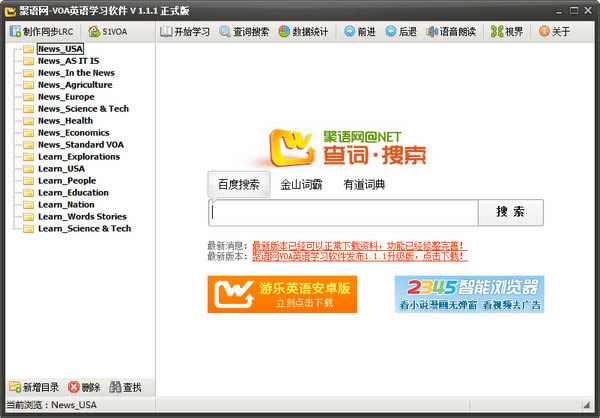Open the 关于 about dialog

[x=554, y=31]
